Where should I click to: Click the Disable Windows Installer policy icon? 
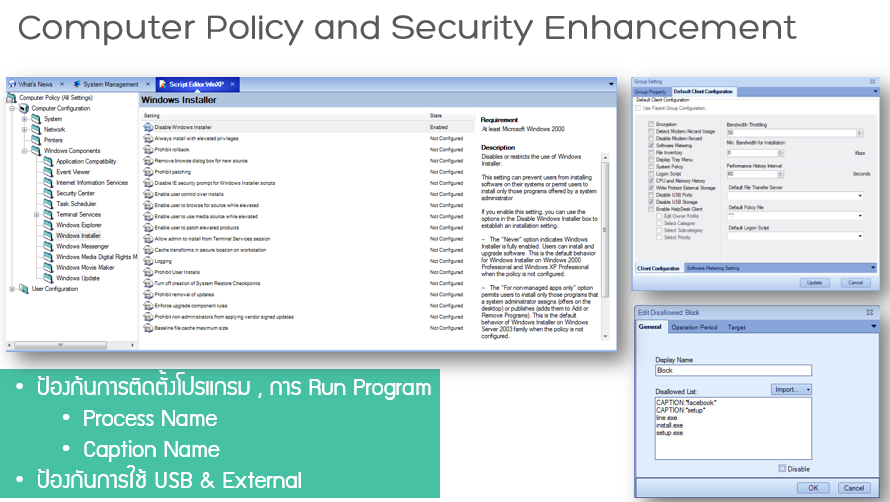[148, 127]
